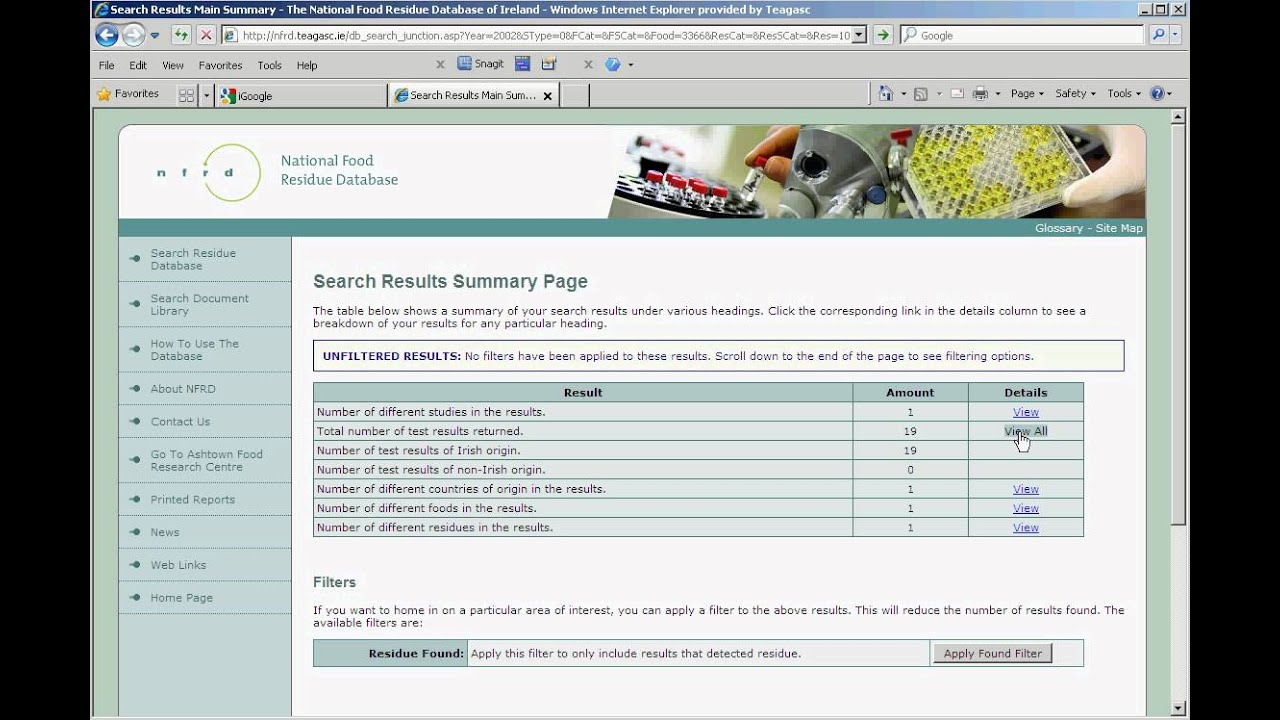The width and height of the screenshot is (1280, 720).
Task: Click the vertical scrollbar up arrow
Action: coord(1177,117)
